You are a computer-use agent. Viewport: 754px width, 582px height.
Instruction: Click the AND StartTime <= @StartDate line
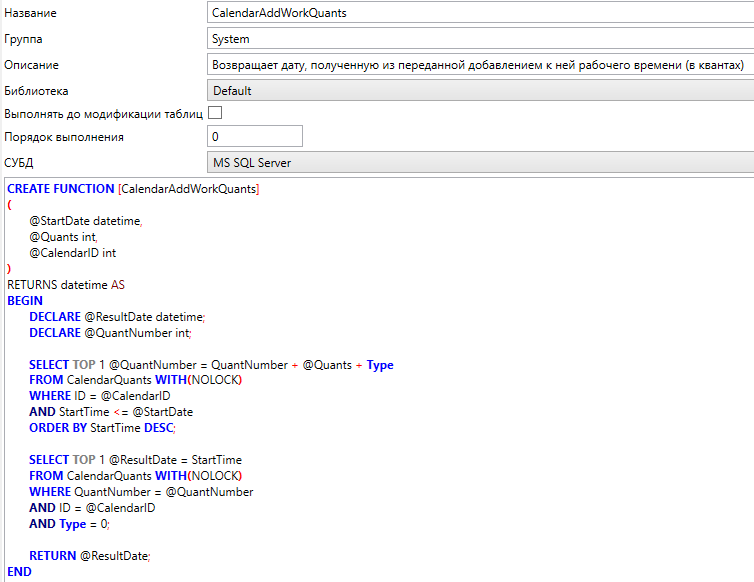[x=111, y=412]
